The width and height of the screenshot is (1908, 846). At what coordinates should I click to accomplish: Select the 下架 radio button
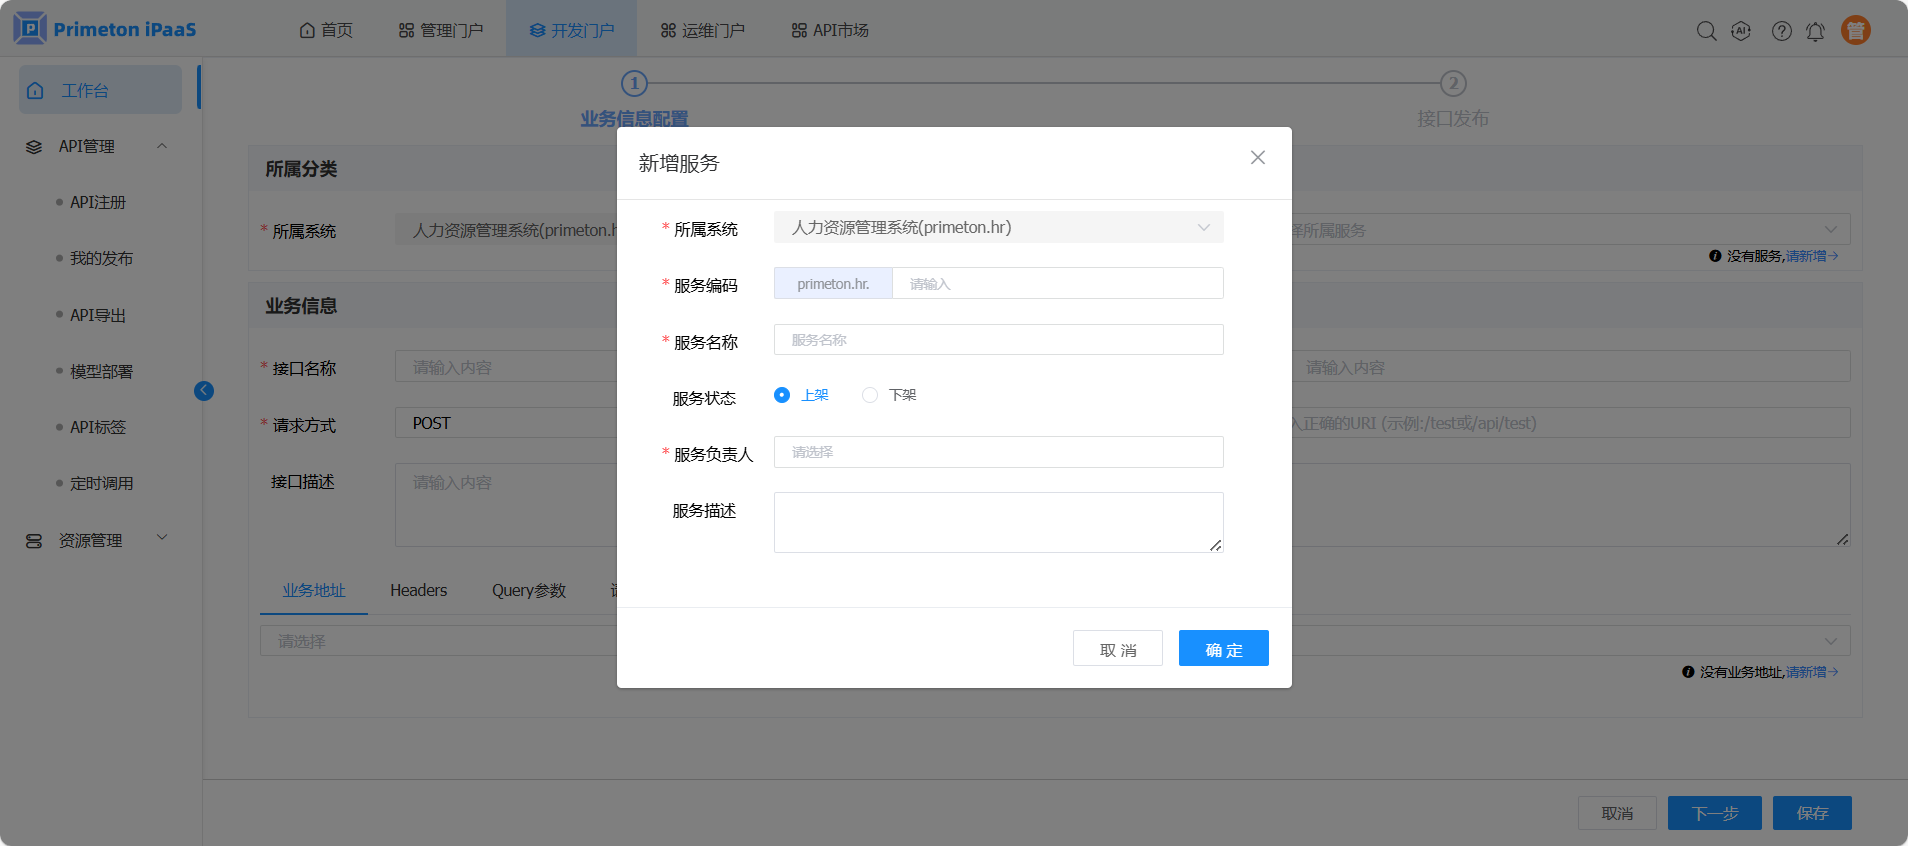click(870, 395)
